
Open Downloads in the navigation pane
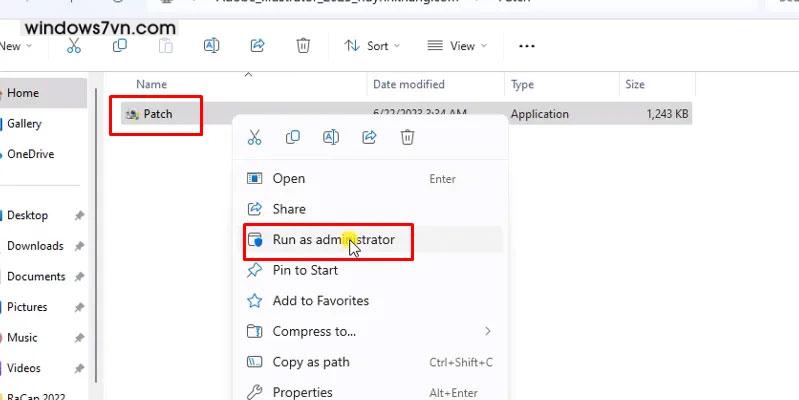(35, 246)
